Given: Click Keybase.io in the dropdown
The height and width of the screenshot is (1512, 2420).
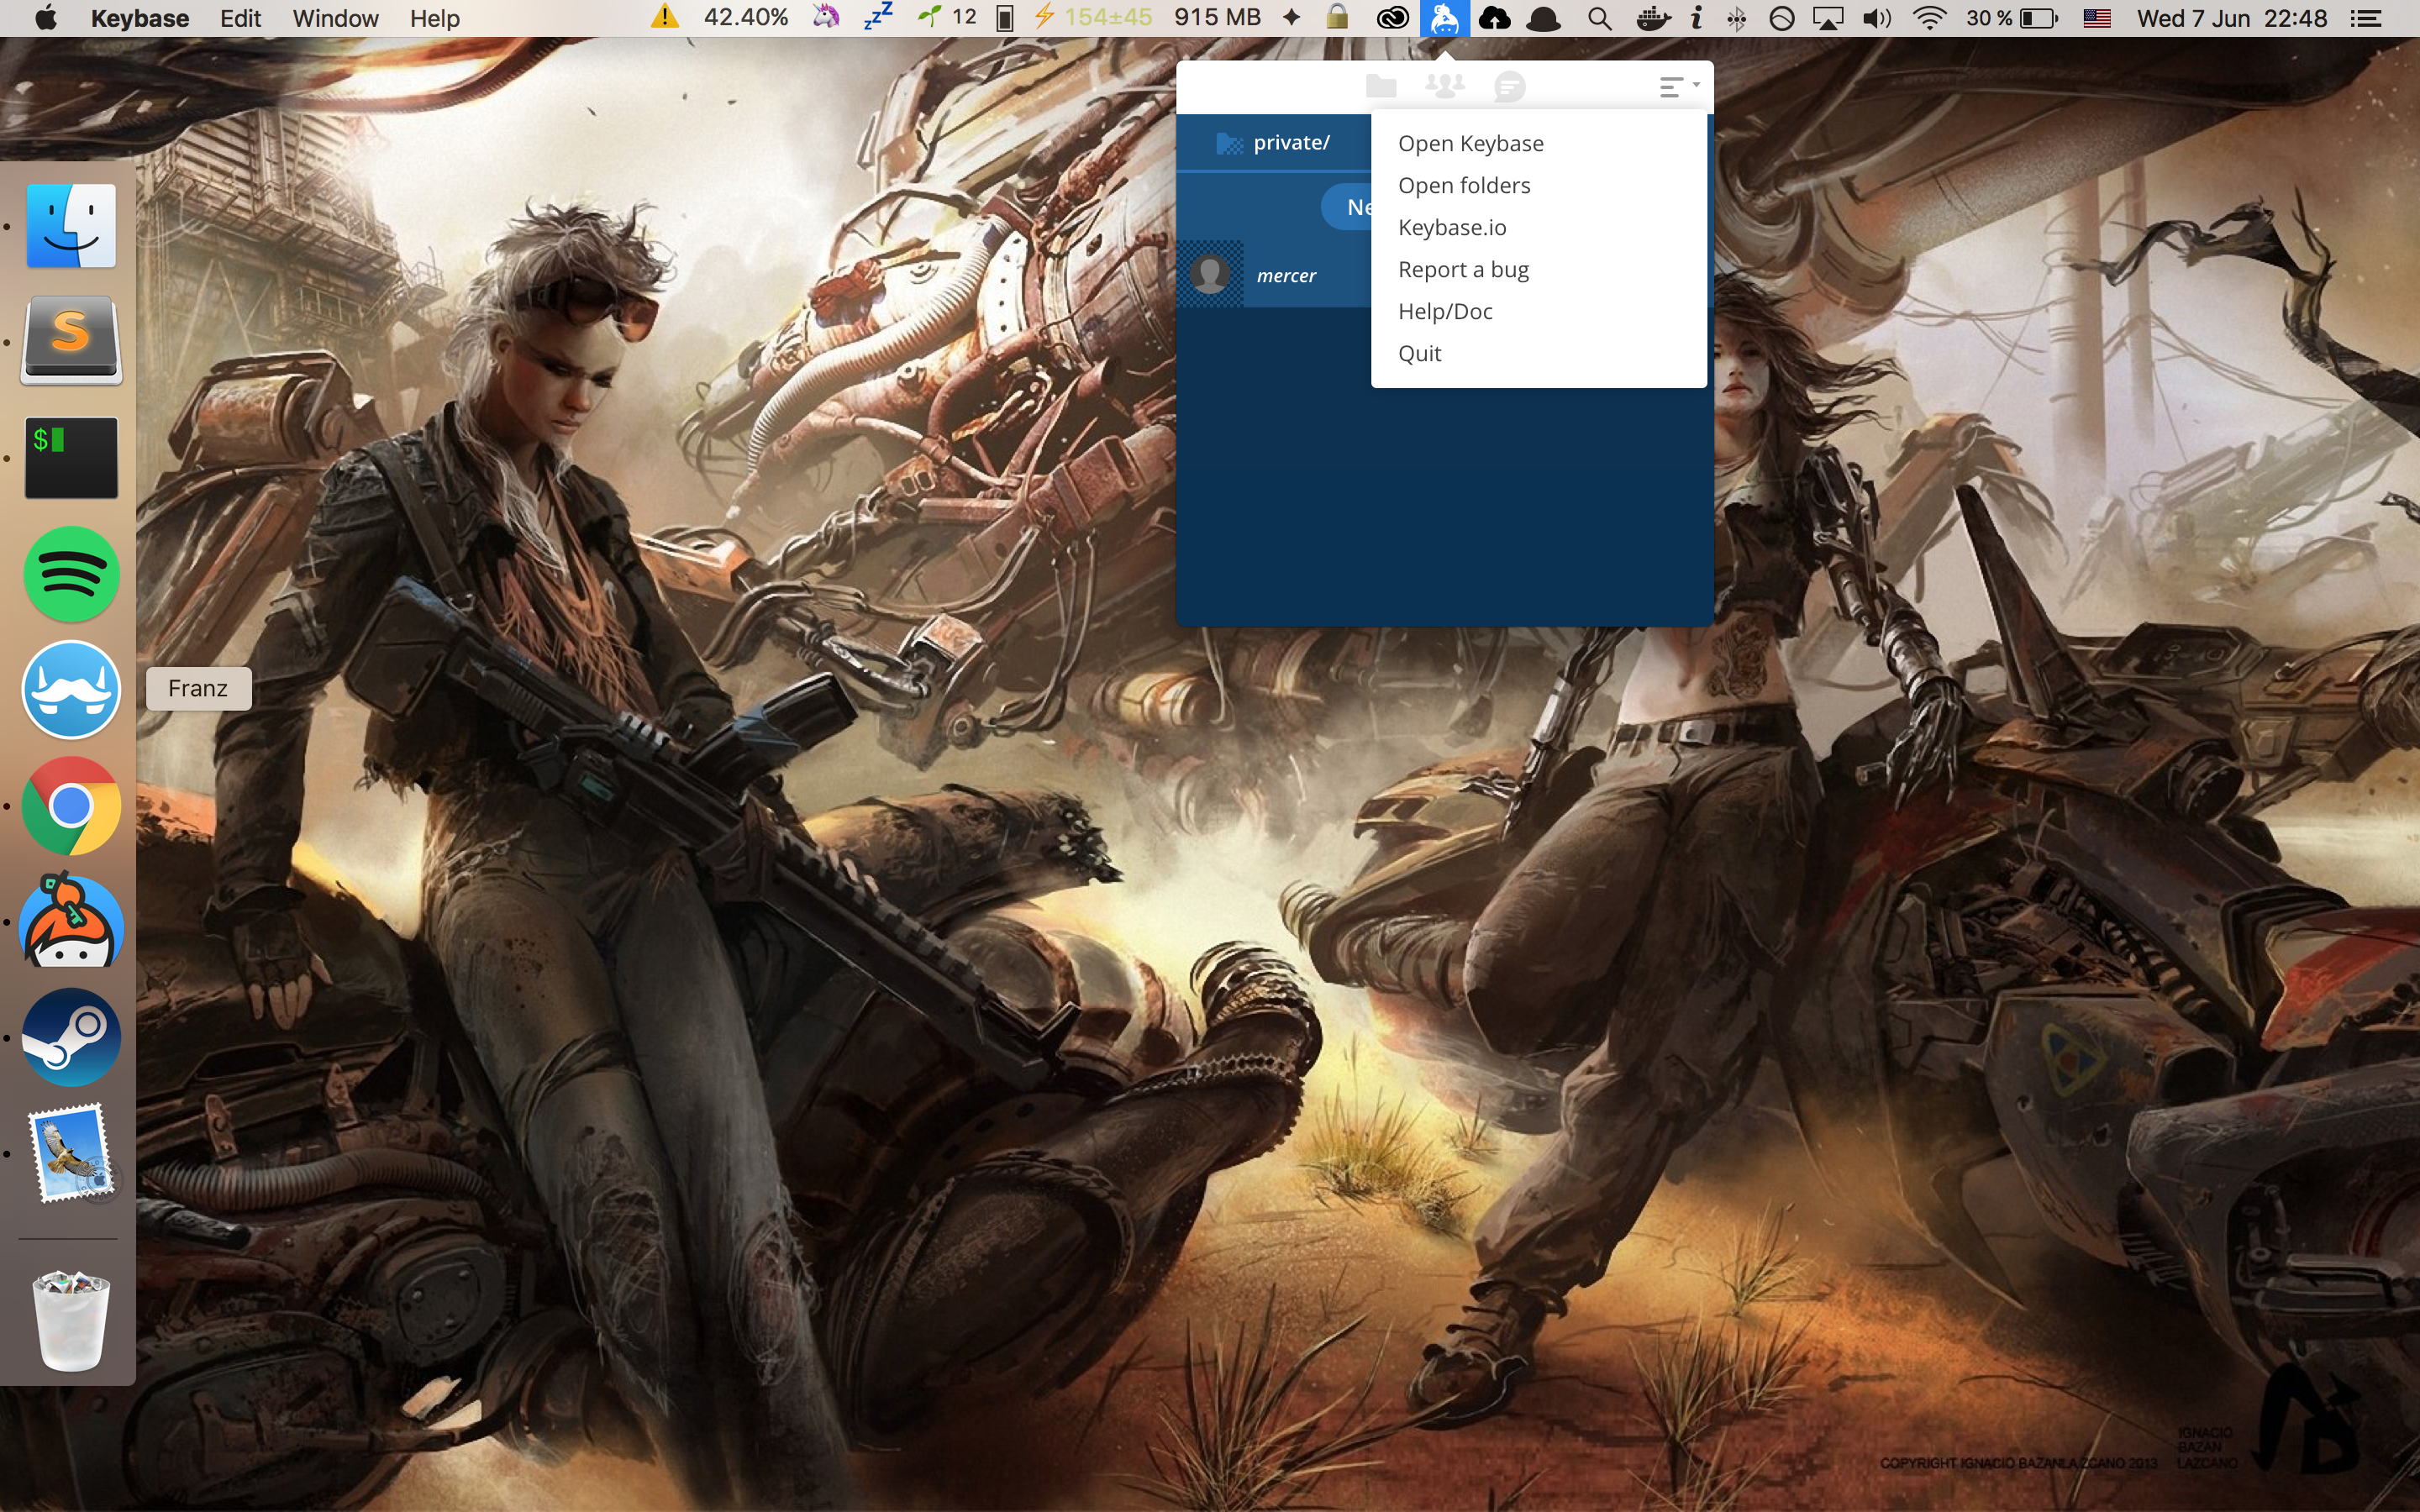Looking at the screenshot, I should 1452,228.
